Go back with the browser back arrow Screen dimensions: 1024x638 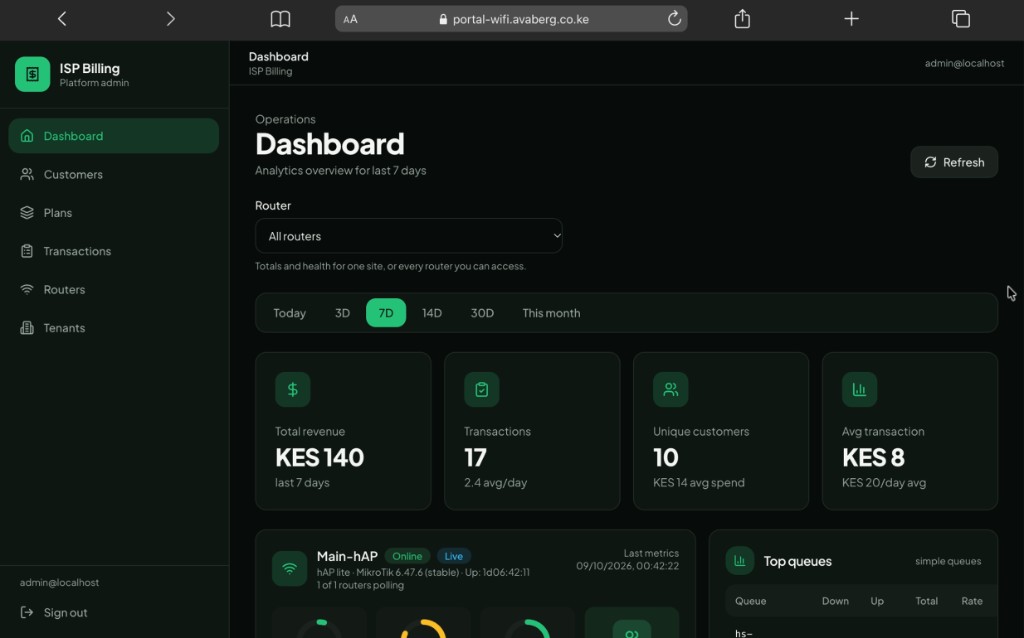pyautogui.click(x=62, y=19)
